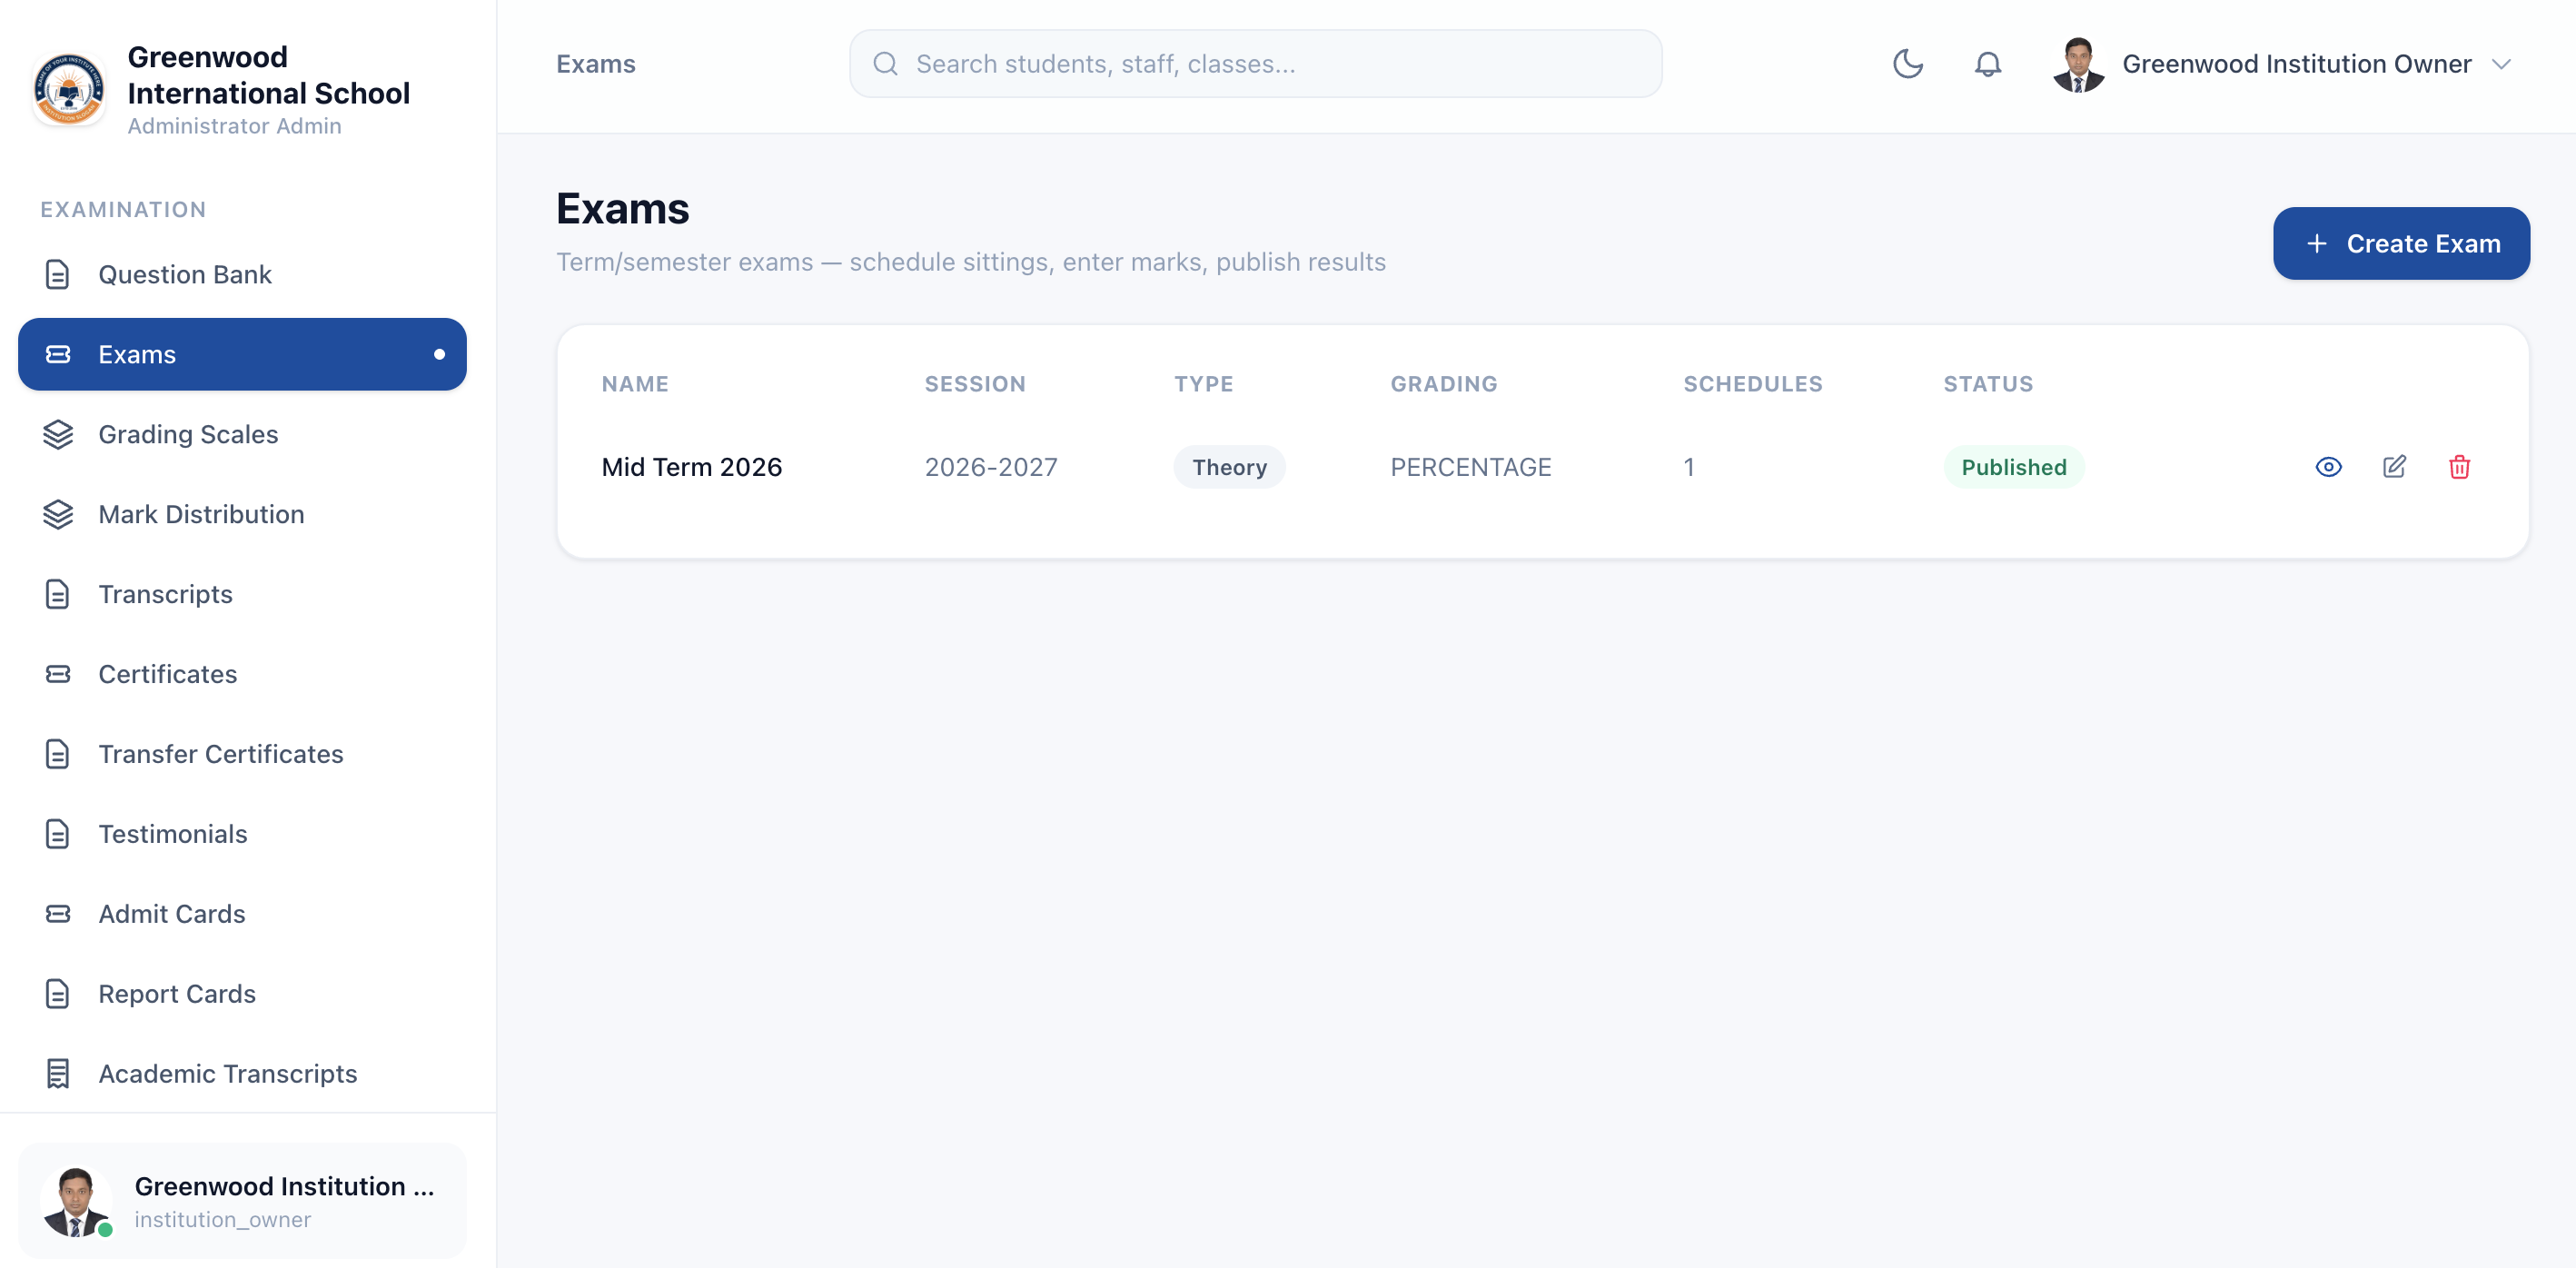Click the Greenwood school logo
The image size is (2576, 1268).
coord(69,90)
